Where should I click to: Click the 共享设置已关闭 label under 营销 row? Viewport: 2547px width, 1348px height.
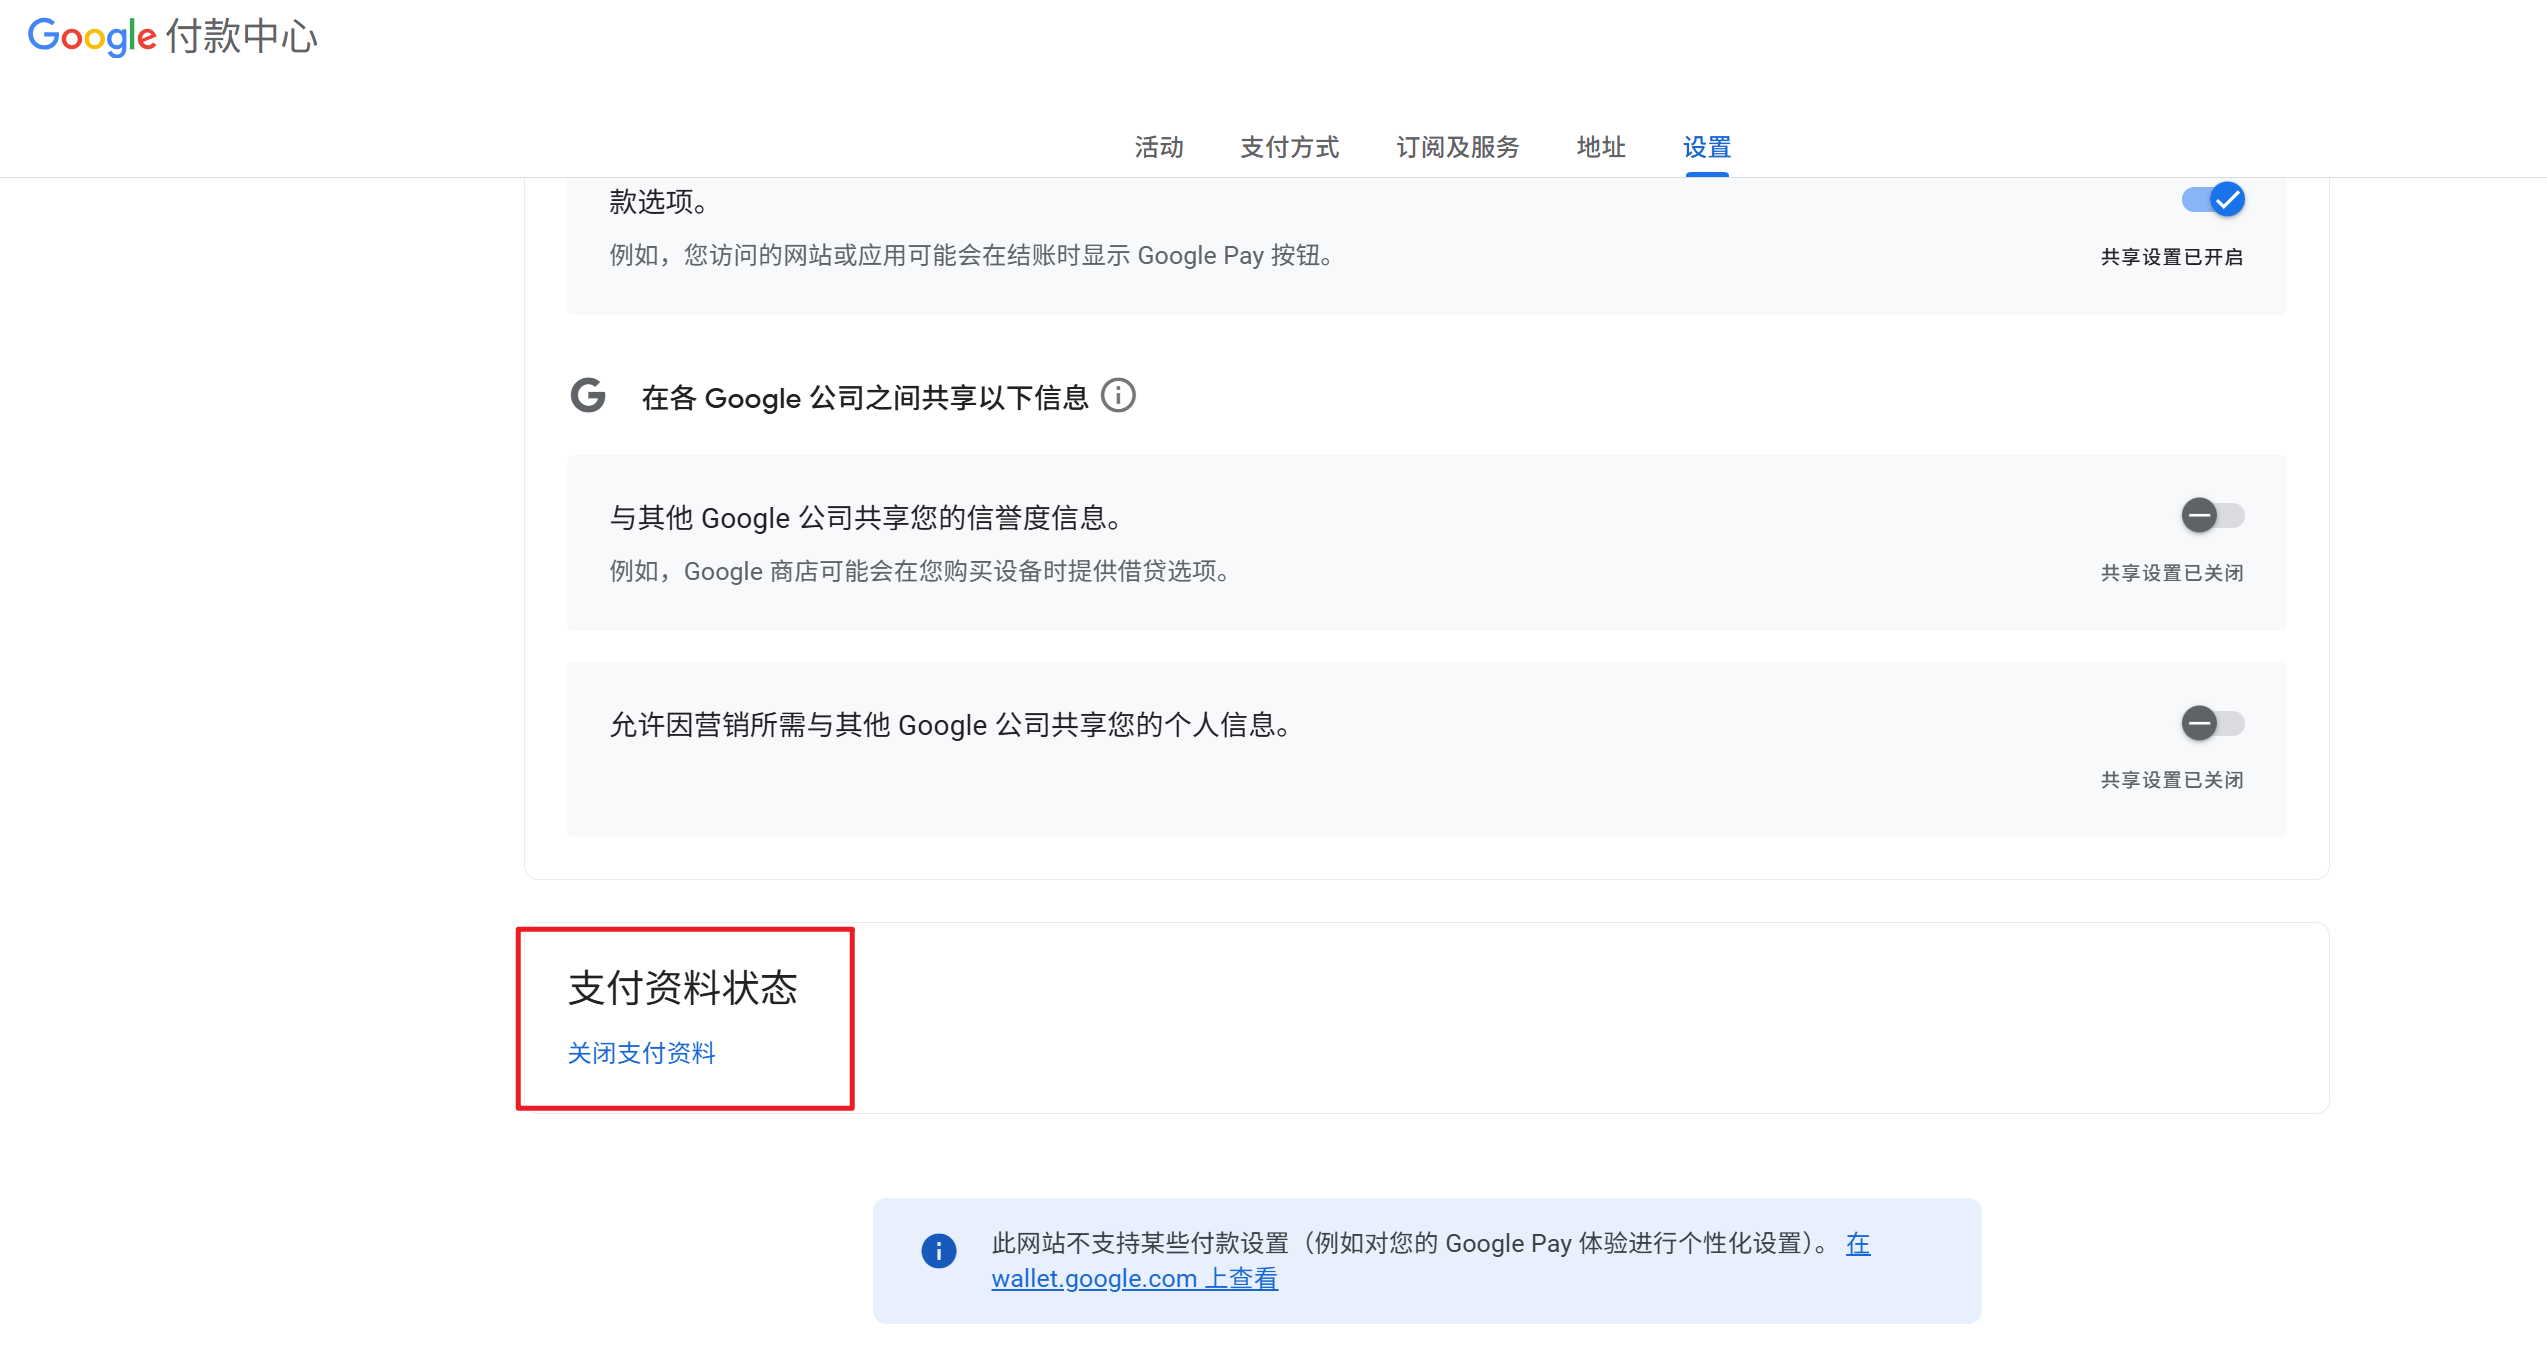(2172, 780)
